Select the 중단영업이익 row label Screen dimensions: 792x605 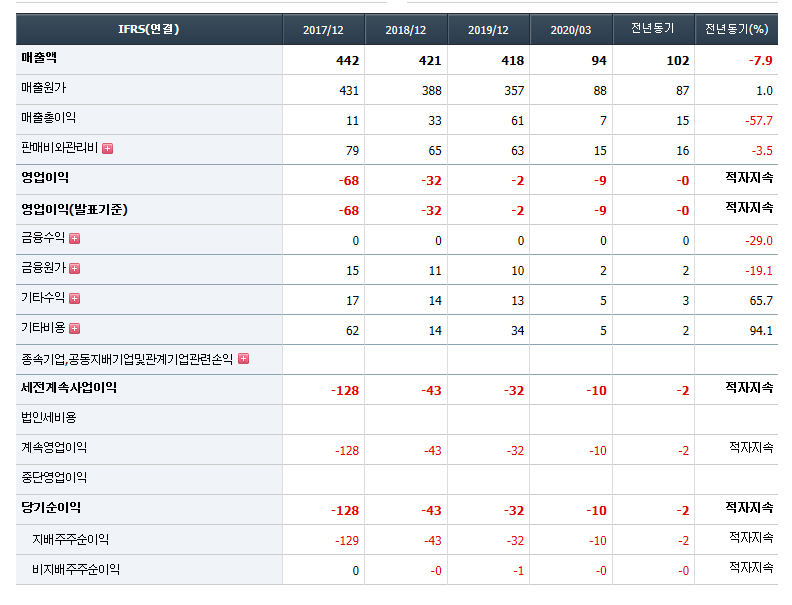[x=54, y=478]
